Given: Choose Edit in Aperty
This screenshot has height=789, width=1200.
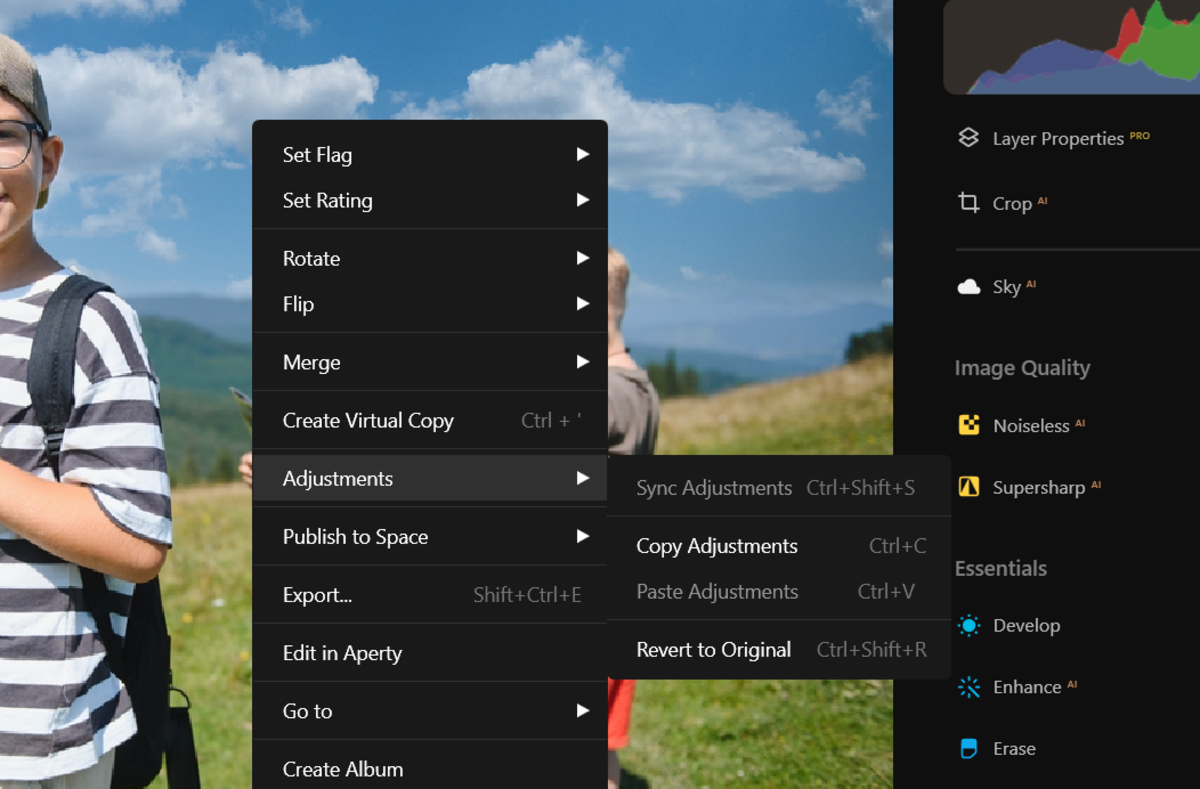Looking at the screenshot, I should point(430,653).
